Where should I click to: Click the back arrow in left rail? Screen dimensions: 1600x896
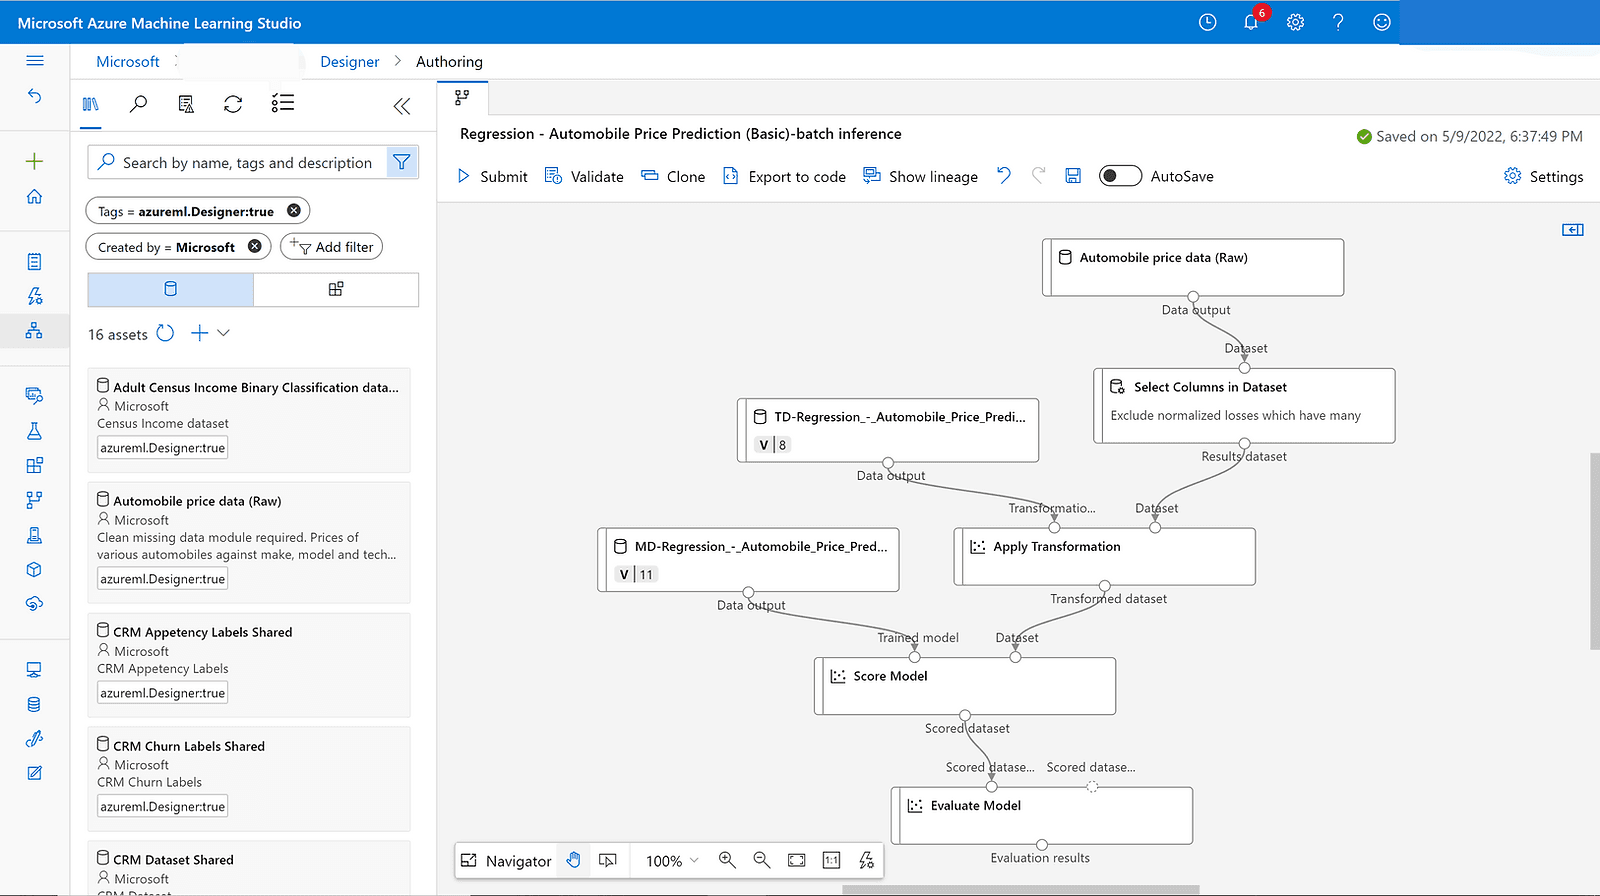point(35,96)
